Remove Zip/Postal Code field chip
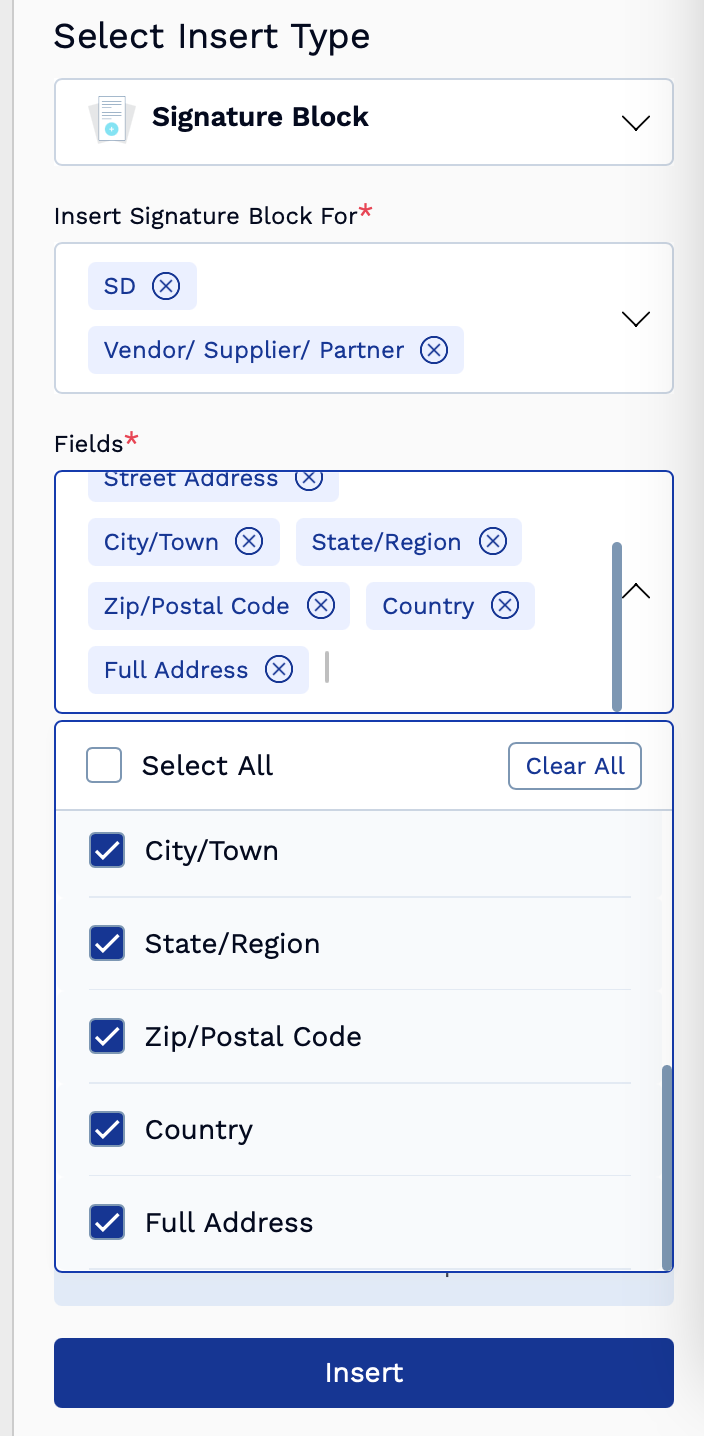The height and width of the screenshot is (1436, 704). 321,606
